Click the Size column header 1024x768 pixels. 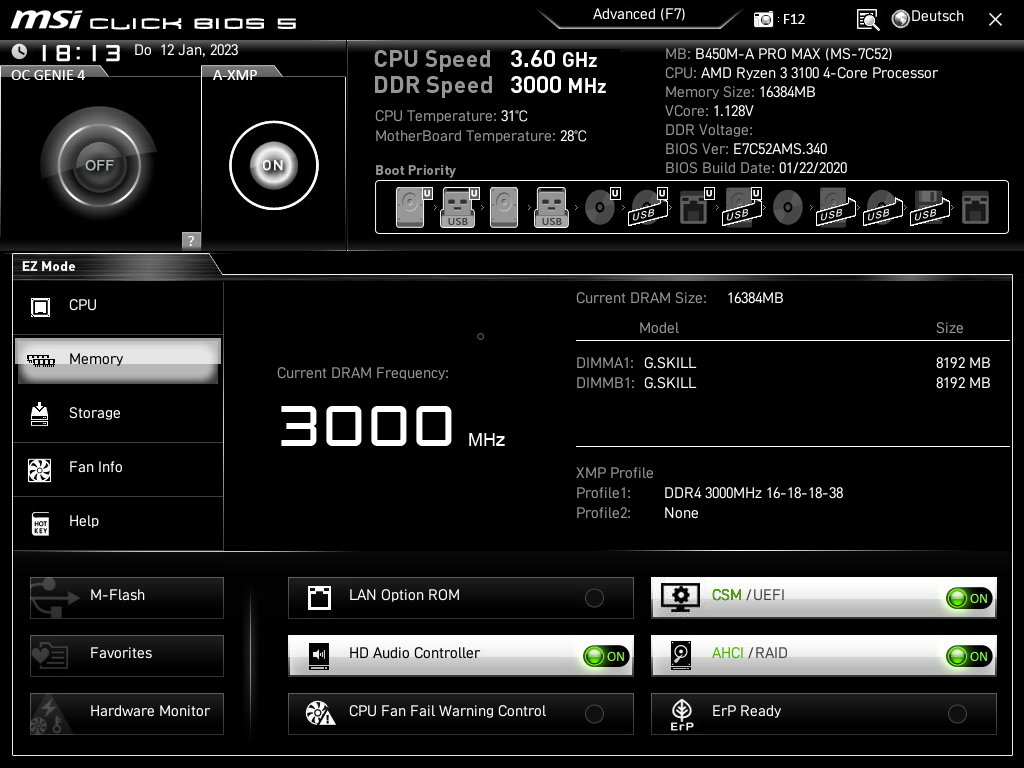coord(950,328)
